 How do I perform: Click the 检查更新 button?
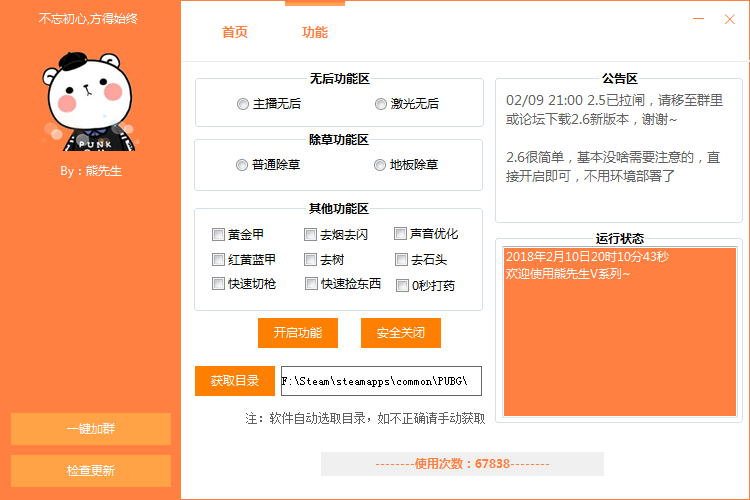pyautogui.click(x=91, y=471)
